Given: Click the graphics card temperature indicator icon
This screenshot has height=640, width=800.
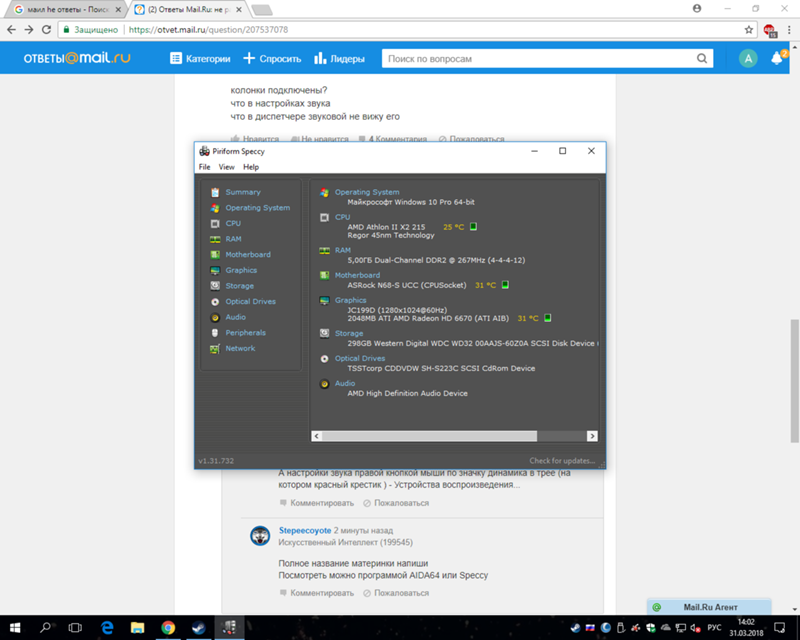Looking at the screenshot, I should 547,318.
